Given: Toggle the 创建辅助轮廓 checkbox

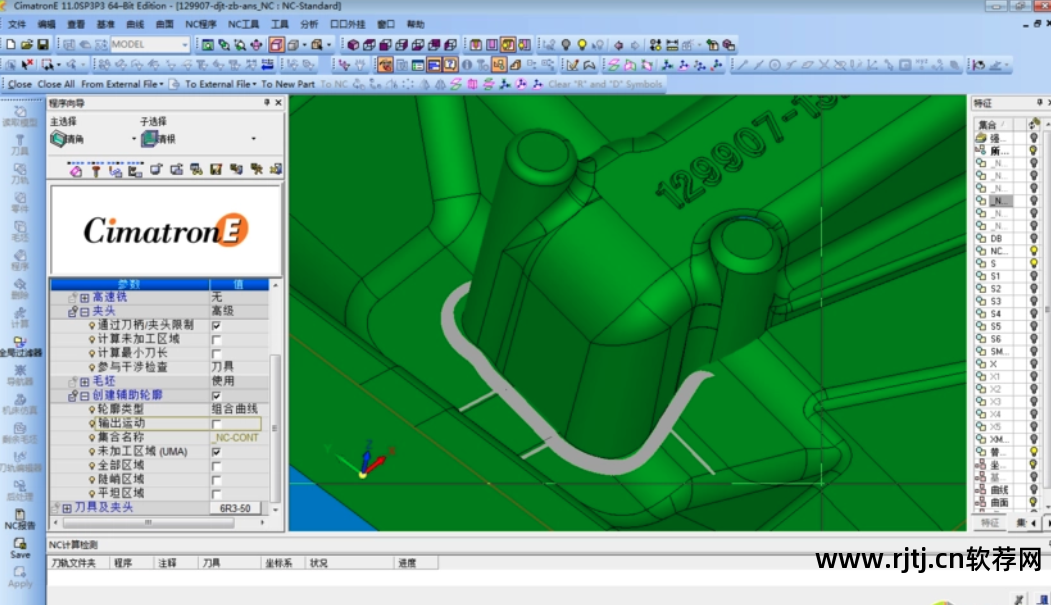Looking at the screenshot, I should tap(217, 396).
